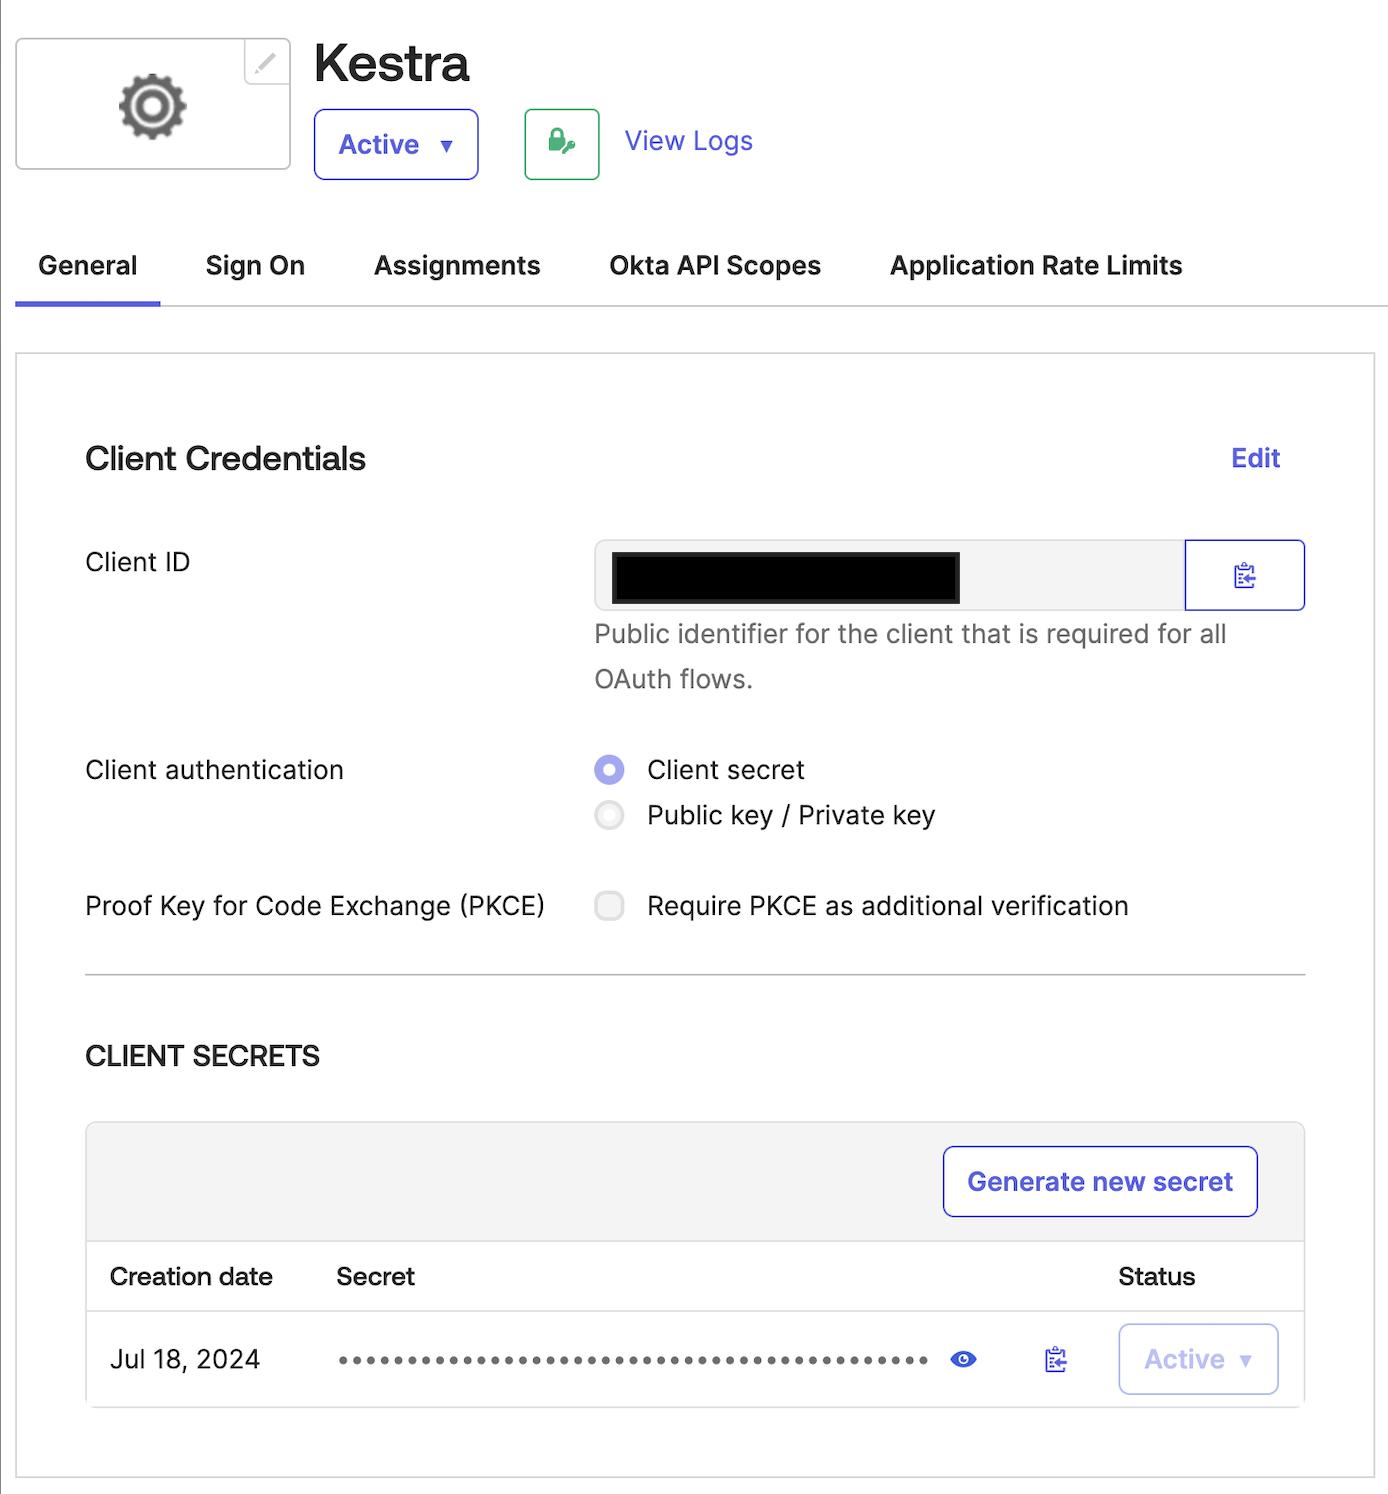This screenshot has width=1388, height=1494.
Task: Click the pencil icon on the app logo
Action: (266, 63)
